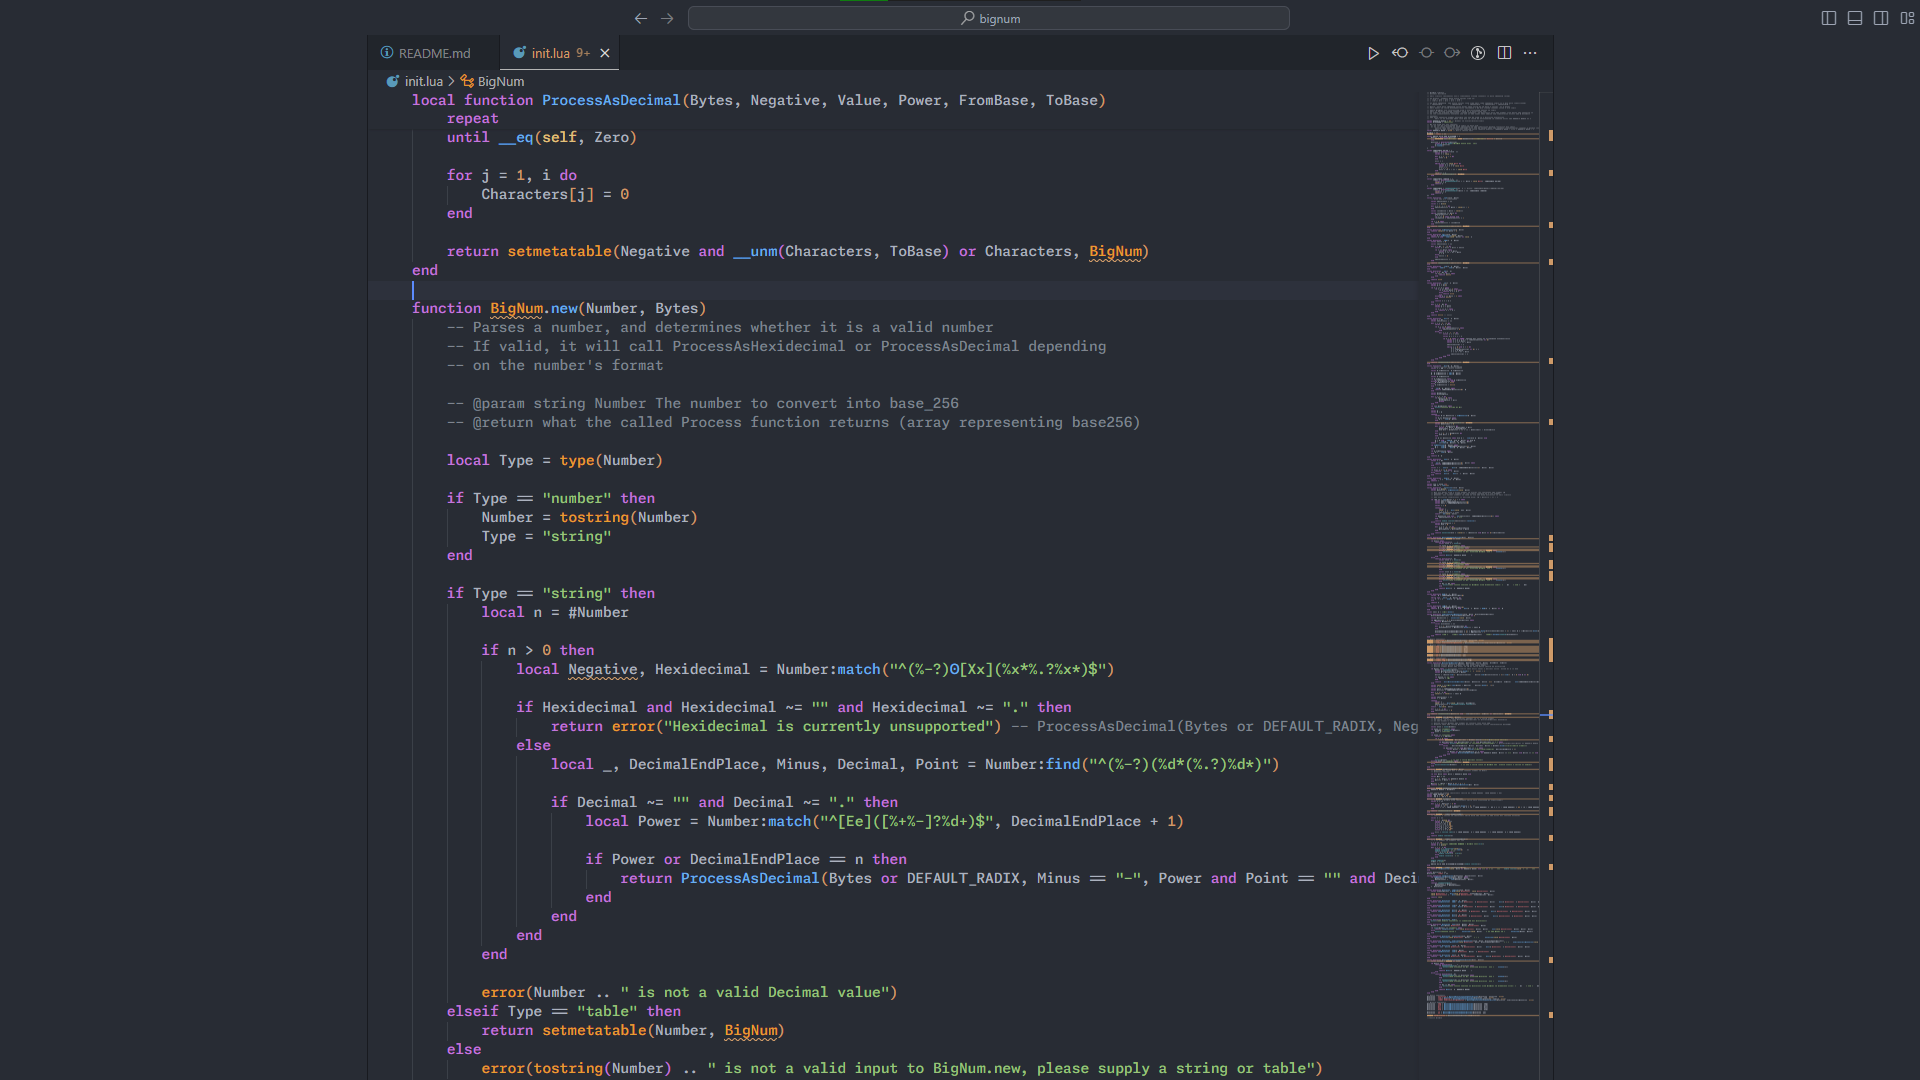This screenshot has height=1080, width=1920.
Task: Expand the init.lua breadcrumb file list
Action: point(423,81)
